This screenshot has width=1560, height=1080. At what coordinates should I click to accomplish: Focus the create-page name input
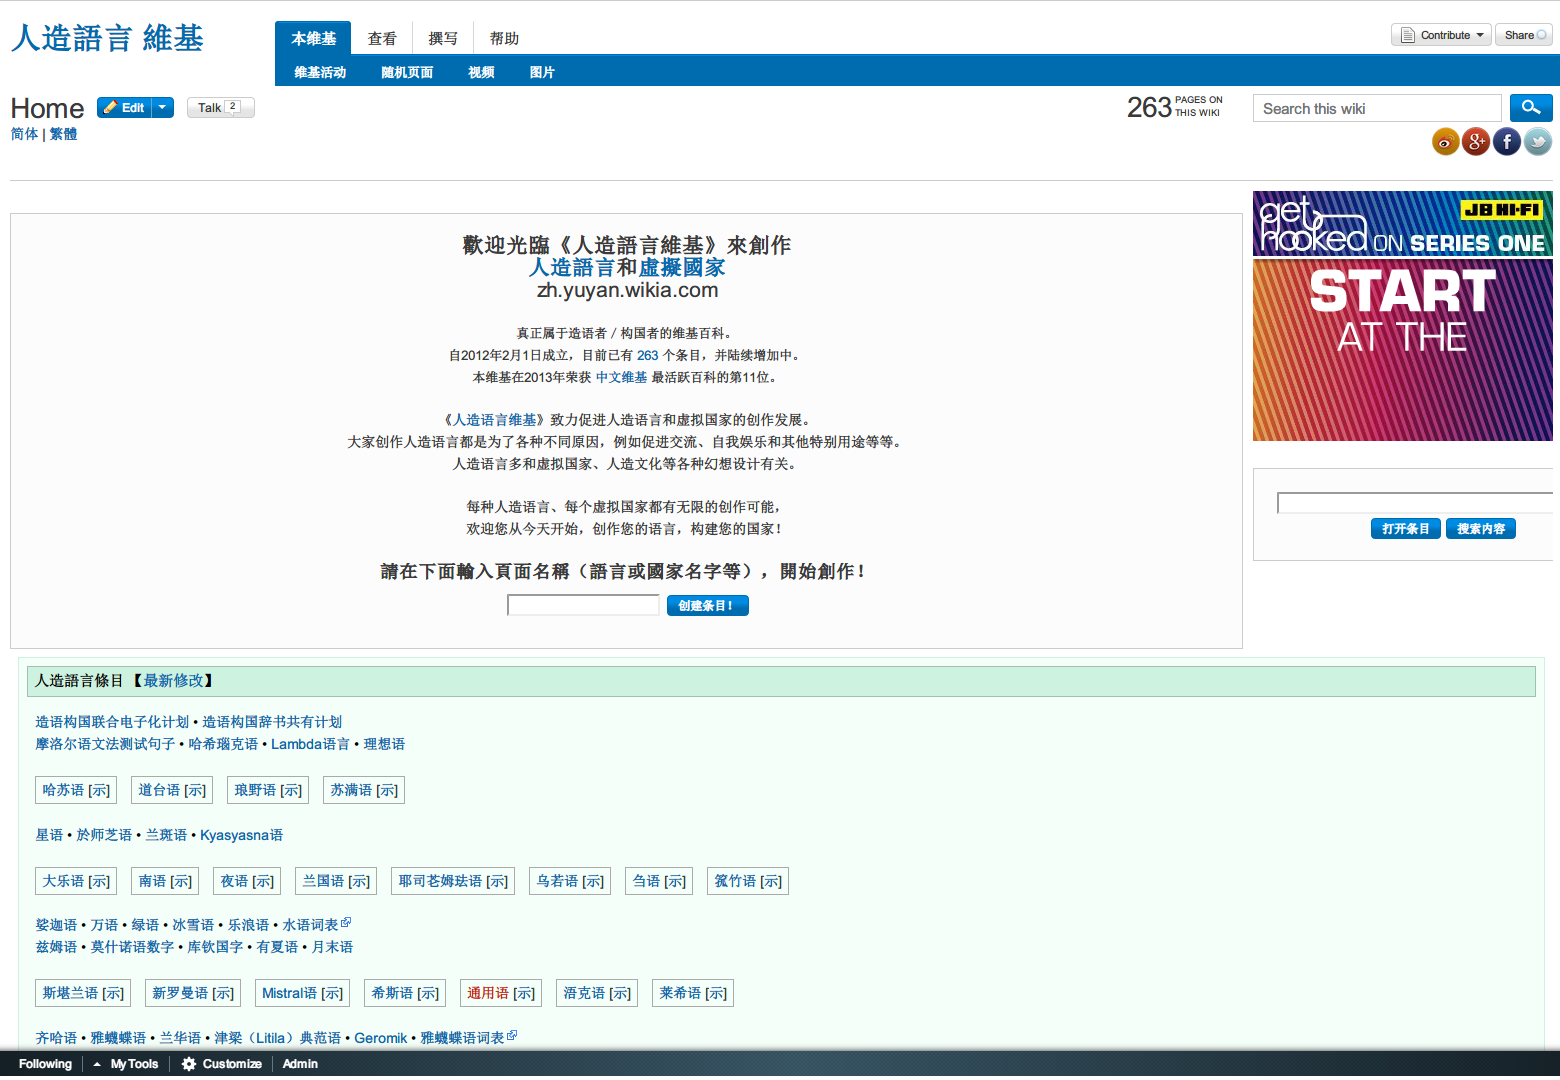[x=583, y=605]
